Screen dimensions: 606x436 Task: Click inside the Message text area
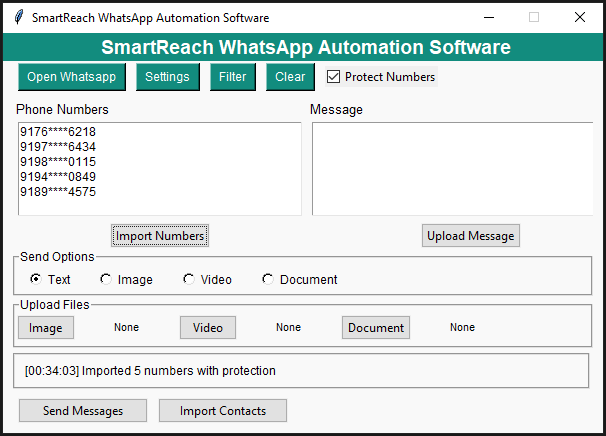click(x=453, y=169)
